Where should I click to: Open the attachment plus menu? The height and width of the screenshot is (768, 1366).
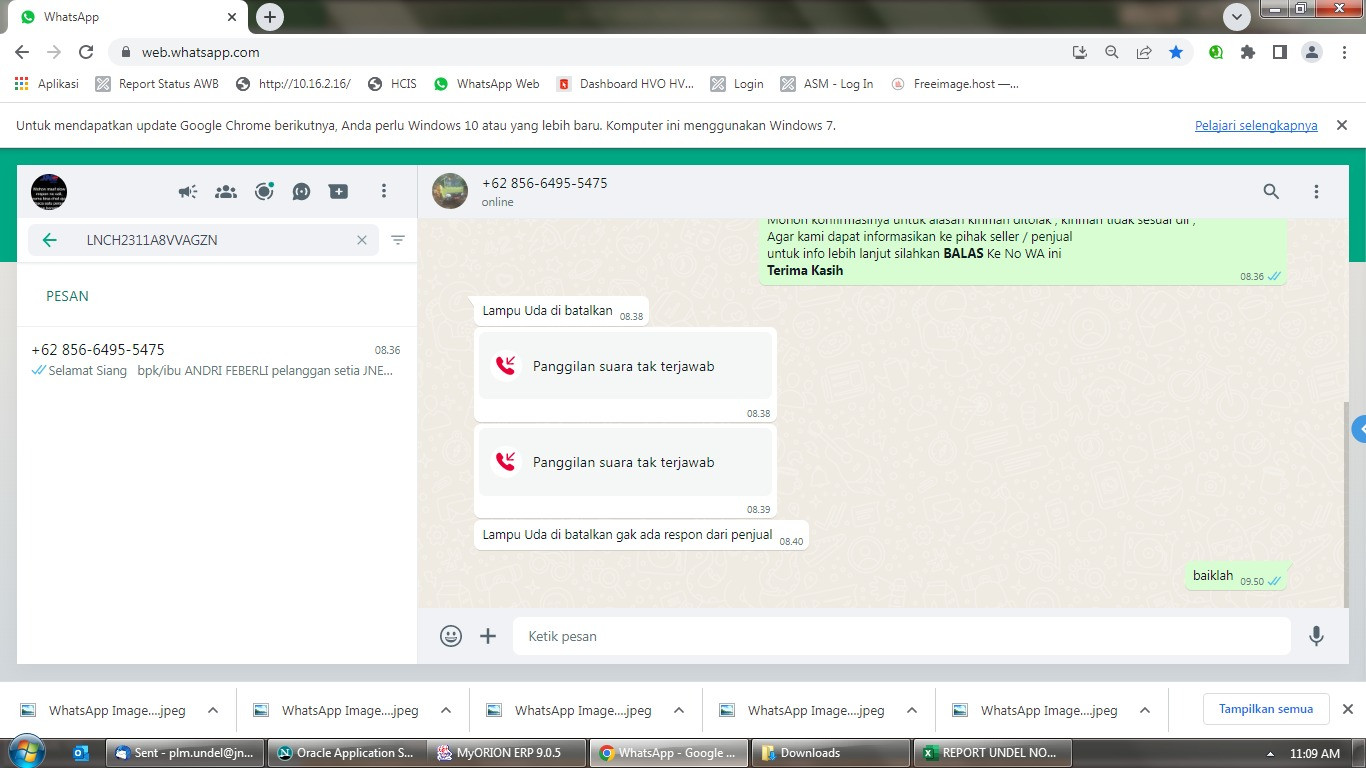(x=488, y=636)
